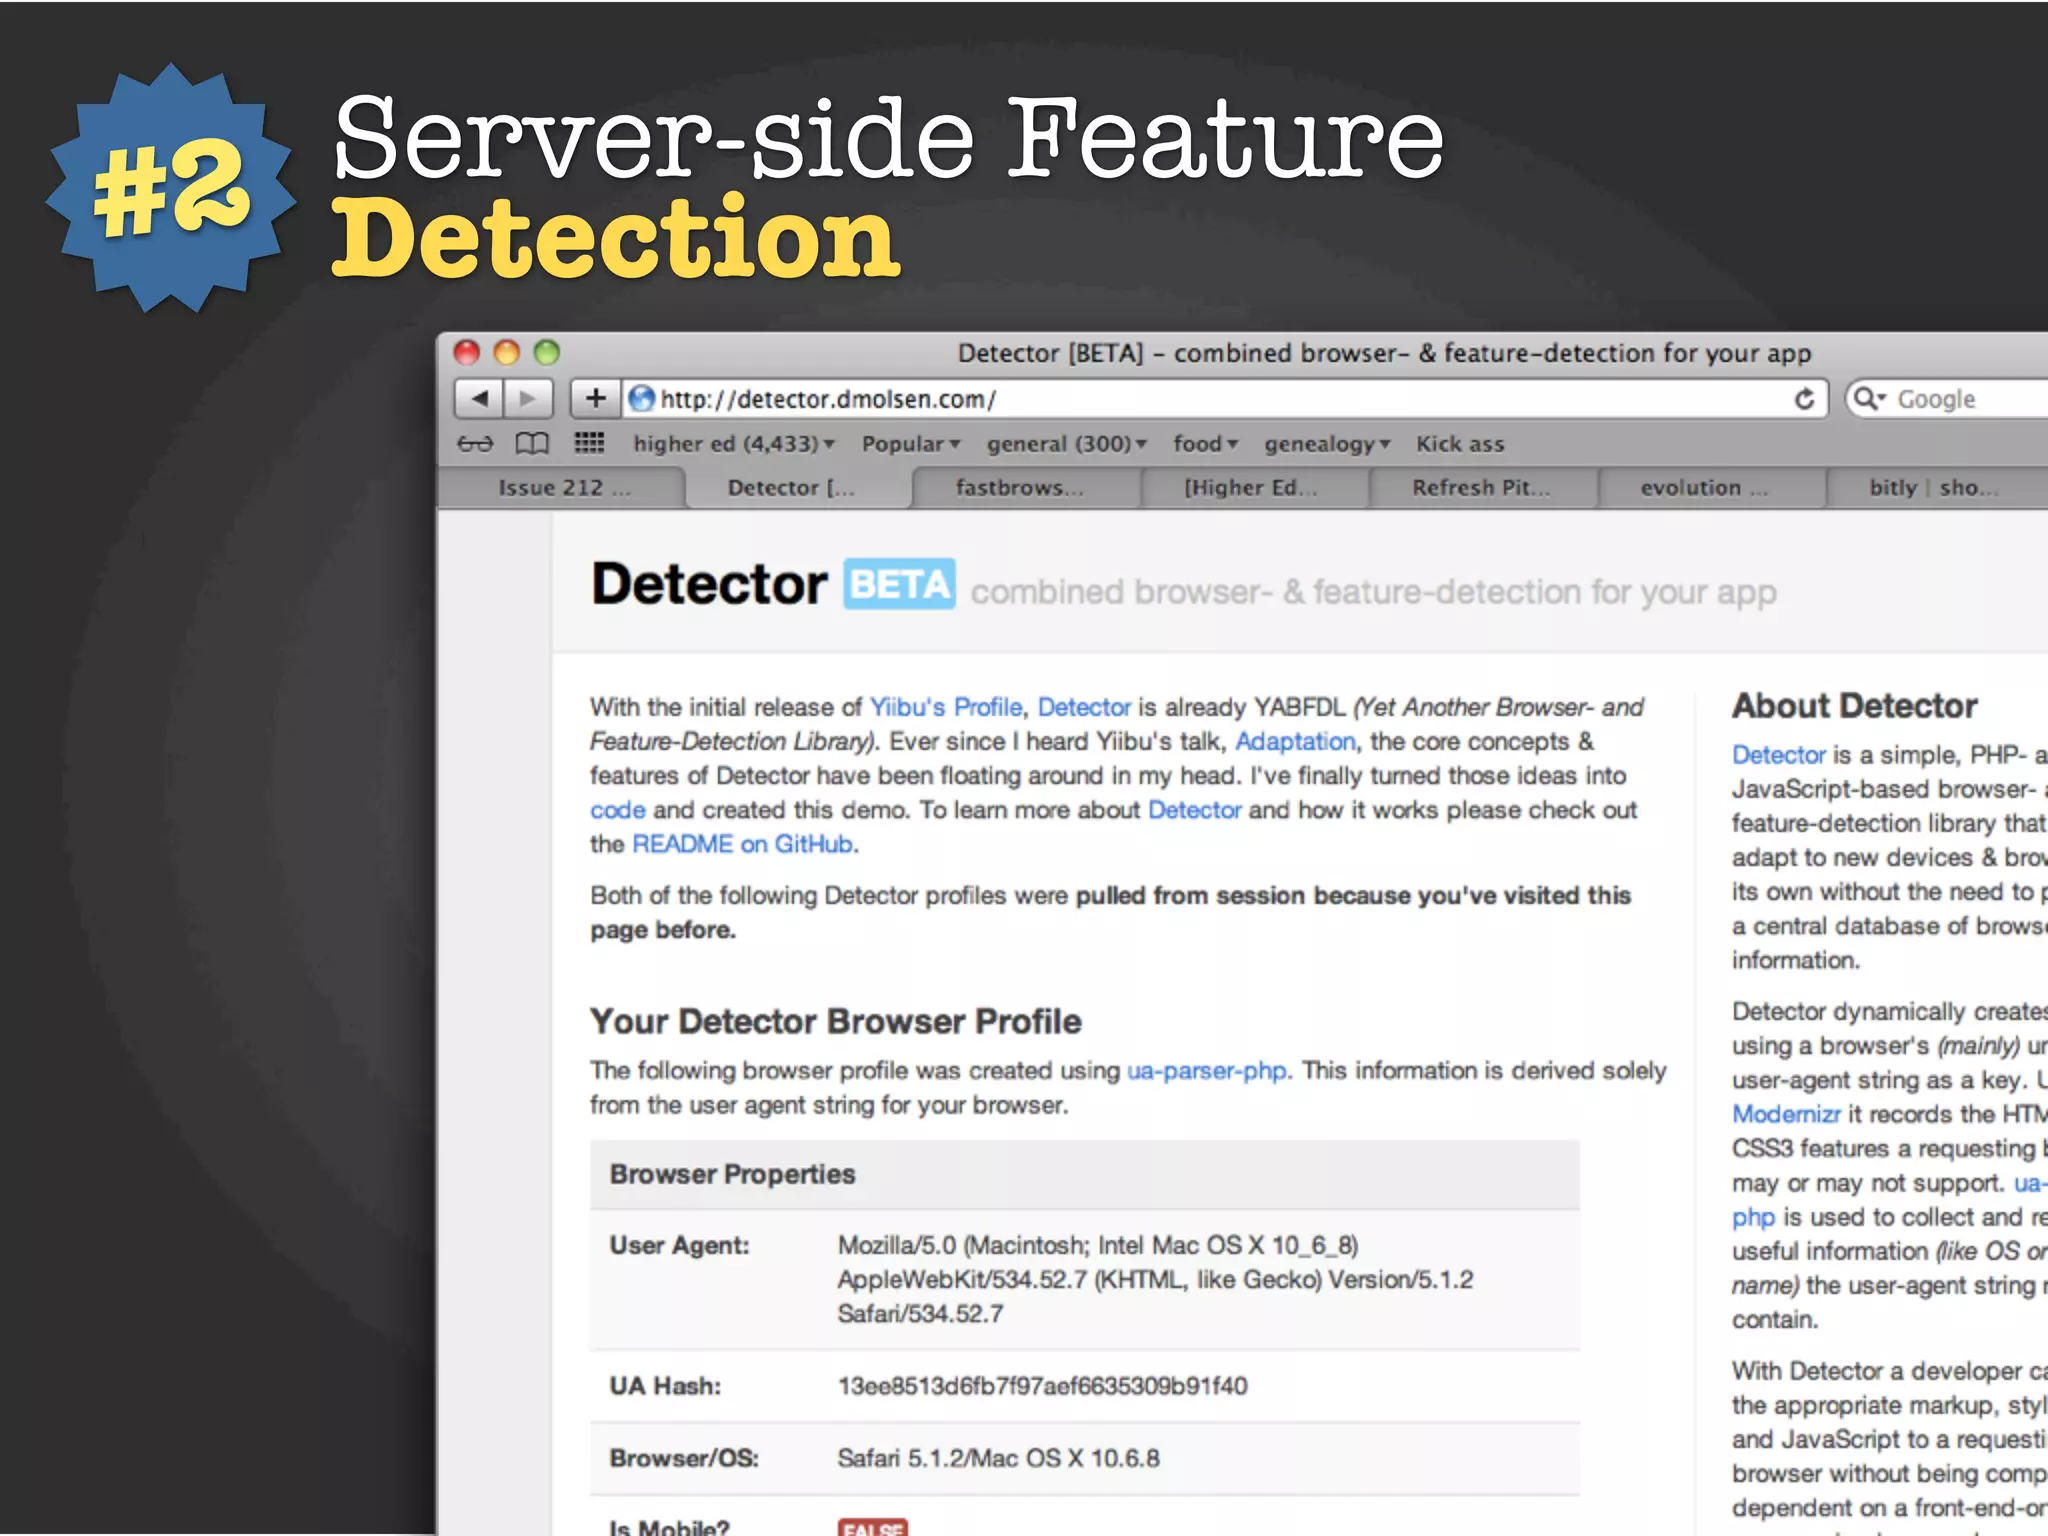Add bookmark with the plus button
This screenshot has width=2048, height=1536.
[x=595, y=399]
